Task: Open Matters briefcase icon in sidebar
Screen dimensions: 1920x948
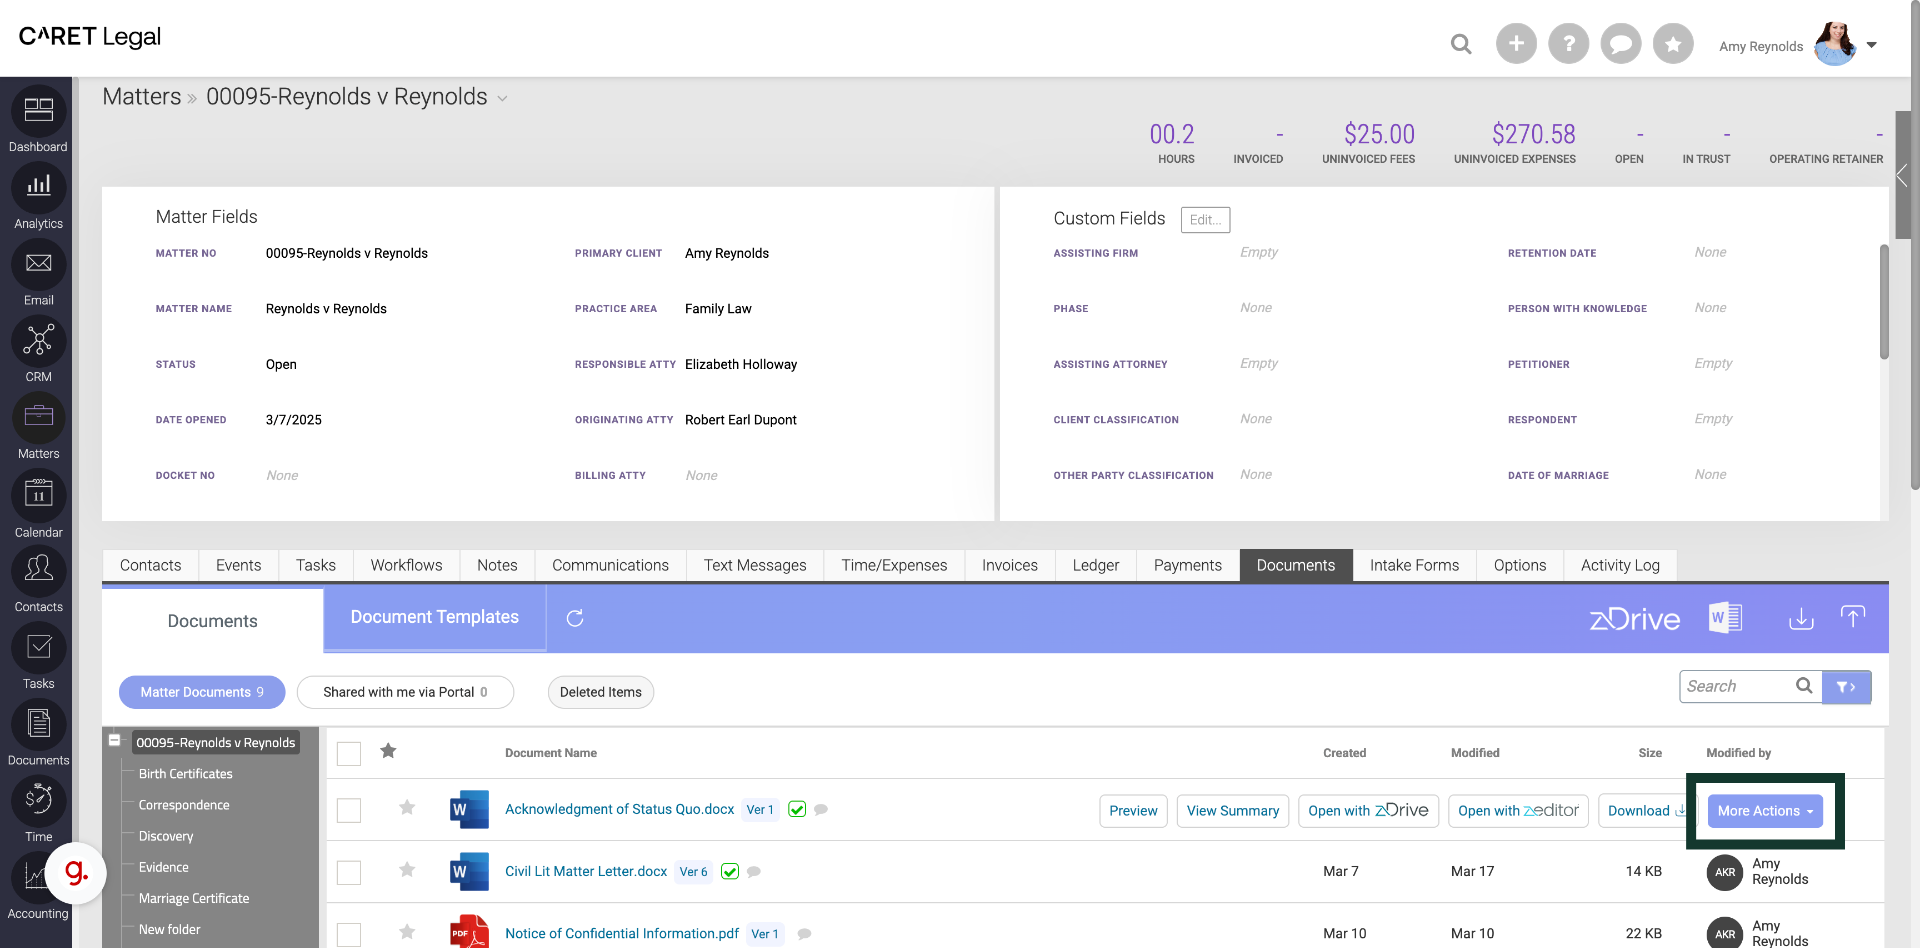Action: pyautogui.click(x=38, y=417)
